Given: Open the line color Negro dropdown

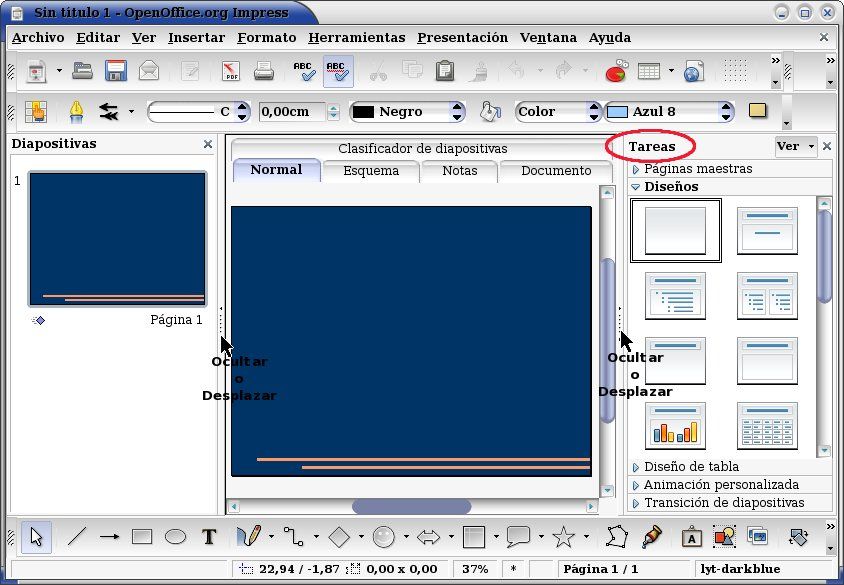Looking at the screenshot, I should coord(458,112).
